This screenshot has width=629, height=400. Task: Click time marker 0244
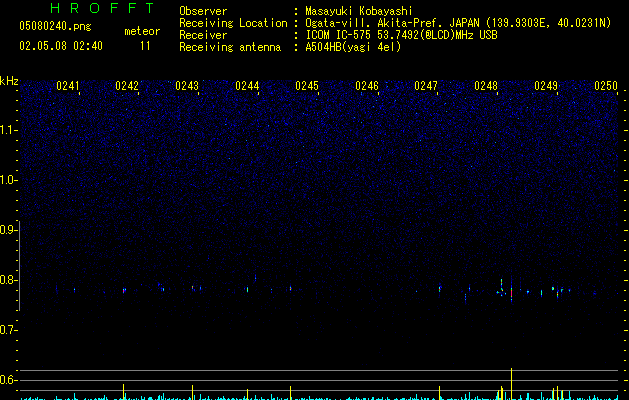point(247,86)
